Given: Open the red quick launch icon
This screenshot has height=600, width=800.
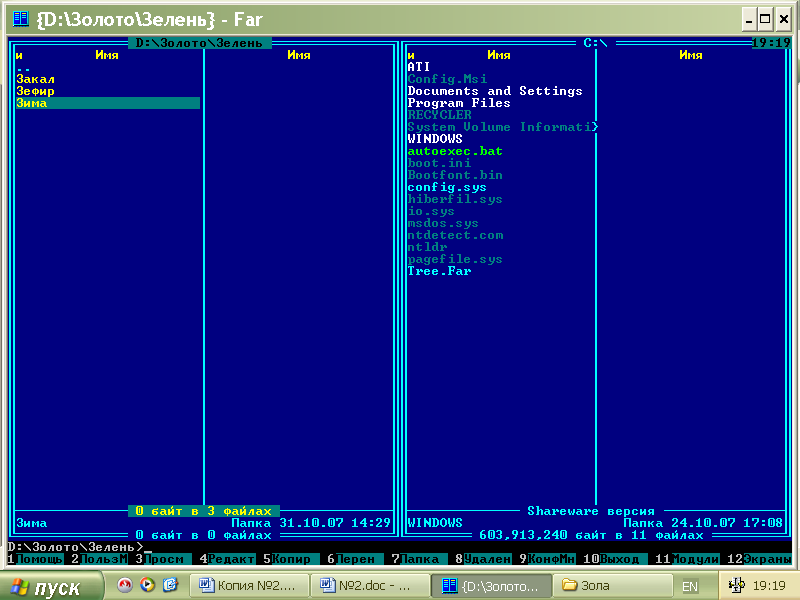Looking at the screenshot, I should point(124,585).
